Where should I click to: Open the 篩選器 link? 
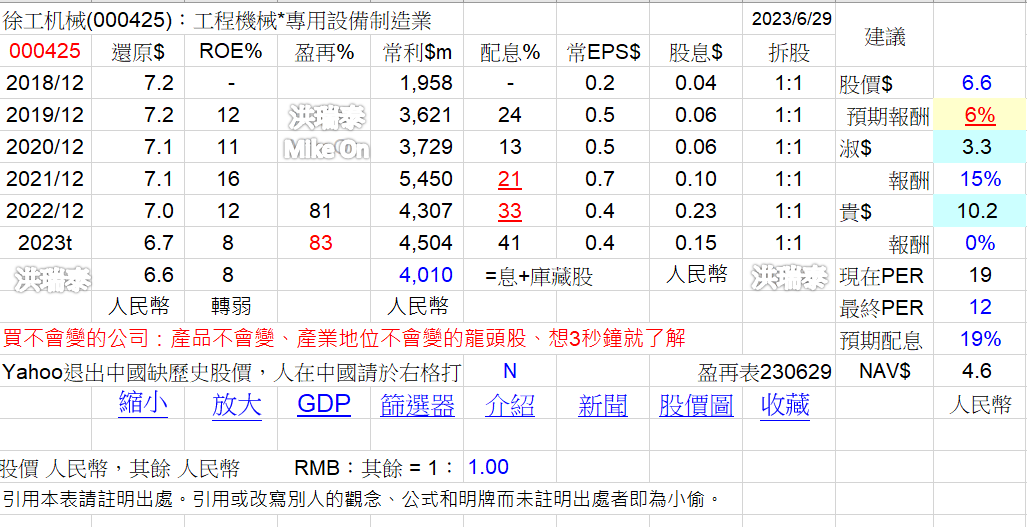(x=417, y=405)
